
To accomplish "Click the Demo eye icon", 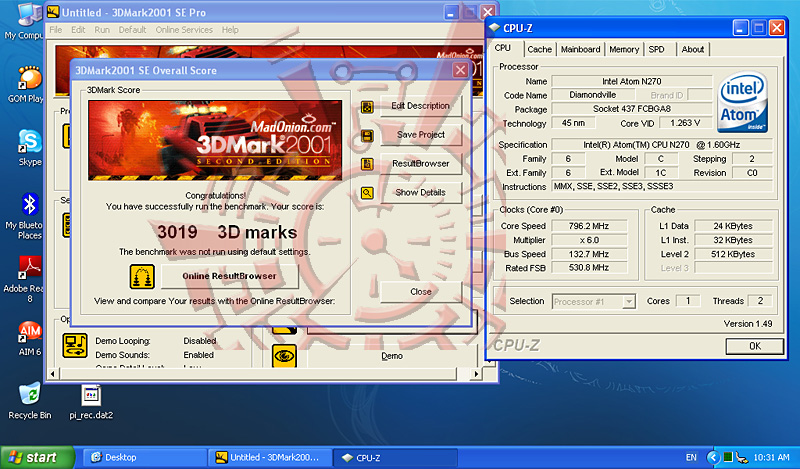I will [x=284, y=356].
